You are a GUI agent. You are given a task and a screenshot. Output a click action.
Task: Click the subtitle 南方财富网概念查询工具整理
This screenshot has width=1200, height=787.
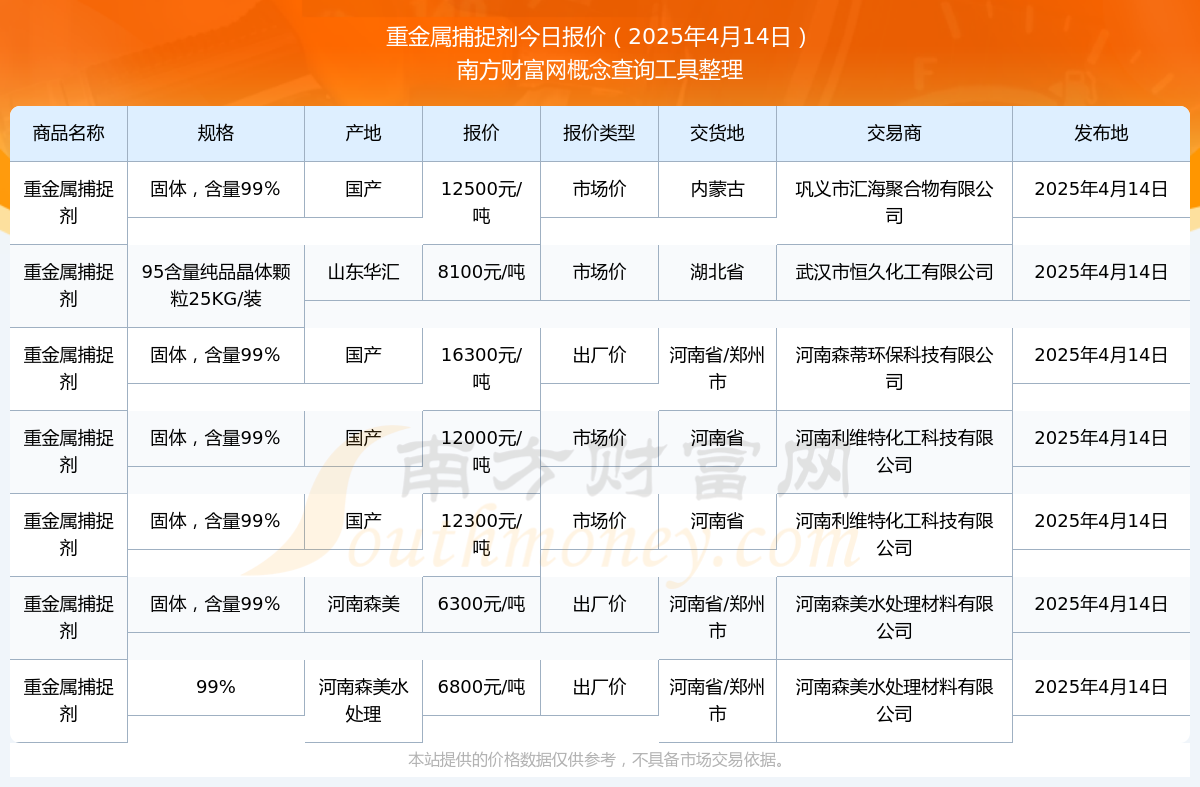599,70
